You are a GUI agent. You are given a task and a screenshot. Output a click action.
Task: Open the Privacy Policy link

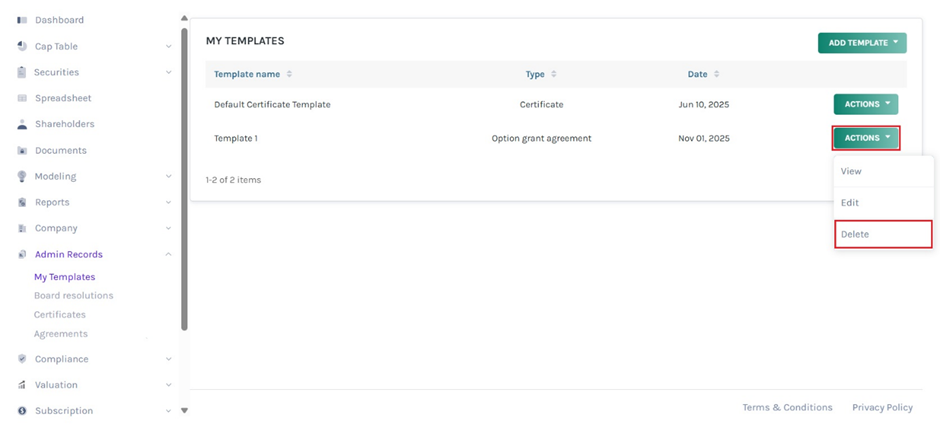882,407
